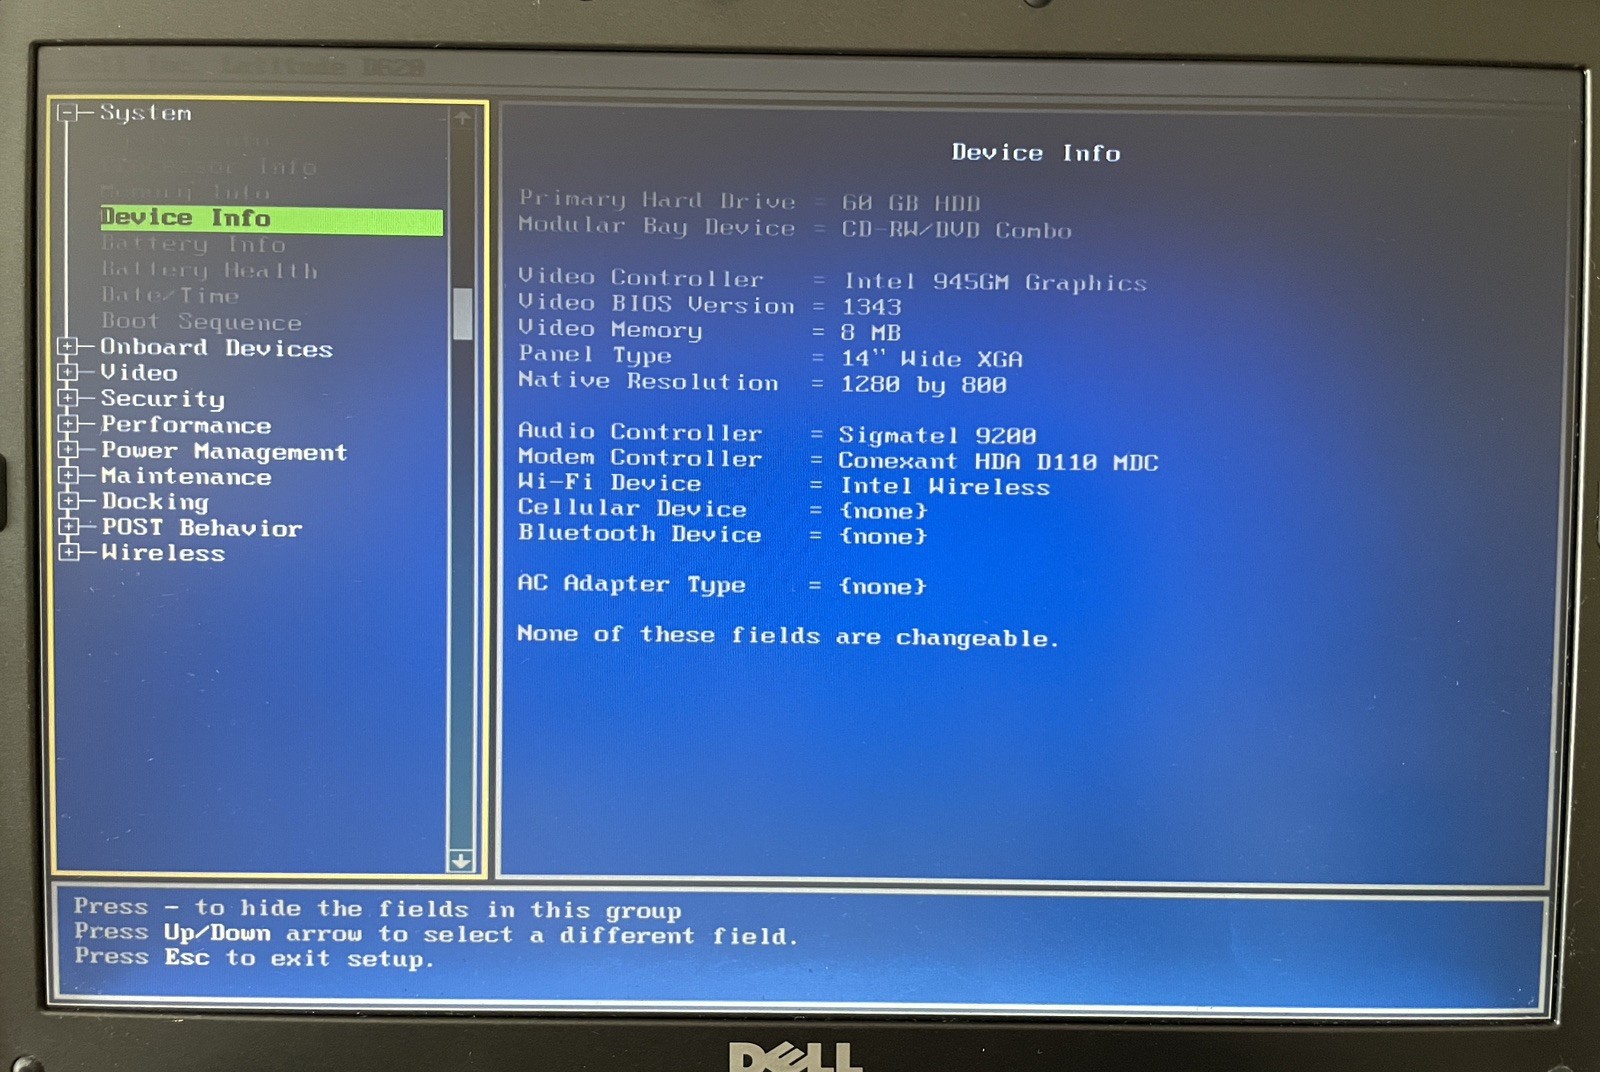The height and width of the screenshot is (1072, 1600).
Task: Click the Wi-Fi Device label
Action: click(610, 483)
